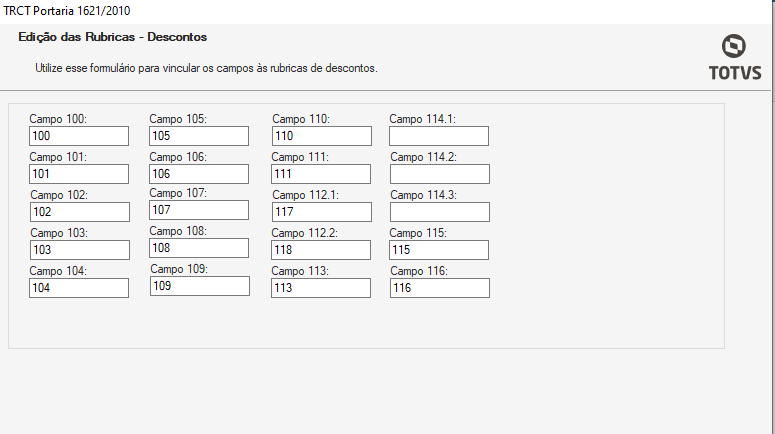This screenshot has width=775, height=434.
Task: Click the Campo 113 input box
Action: click(321, 288)
